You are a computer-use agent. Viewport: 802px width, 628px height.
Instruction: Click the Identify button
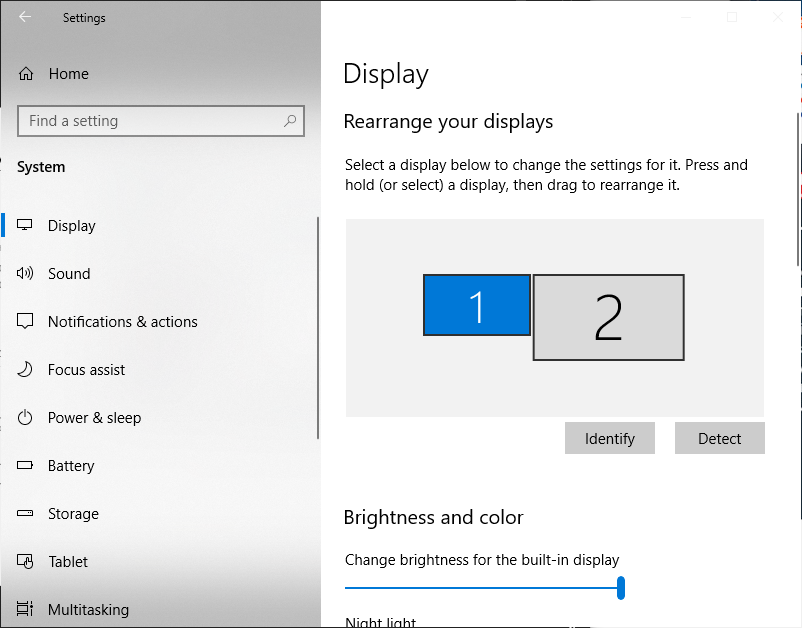610,438
